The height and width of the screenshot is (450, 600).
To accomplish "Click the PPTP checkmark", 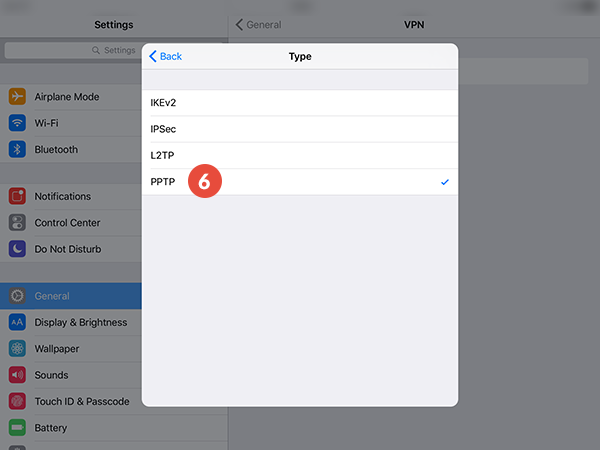I will [x=445, y=182].
